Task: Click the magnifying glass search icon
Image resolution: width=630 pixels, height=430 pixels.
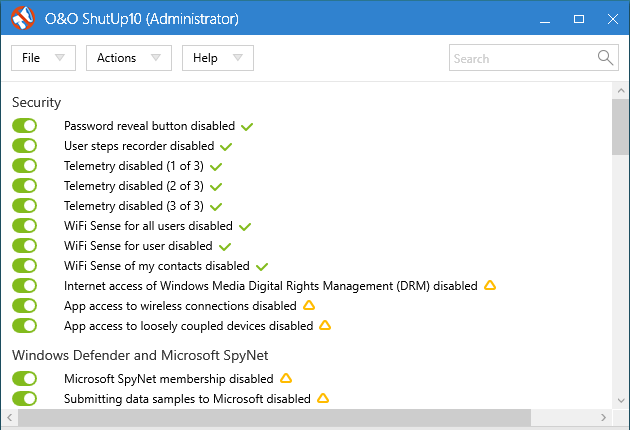Action: pos(605,58)
